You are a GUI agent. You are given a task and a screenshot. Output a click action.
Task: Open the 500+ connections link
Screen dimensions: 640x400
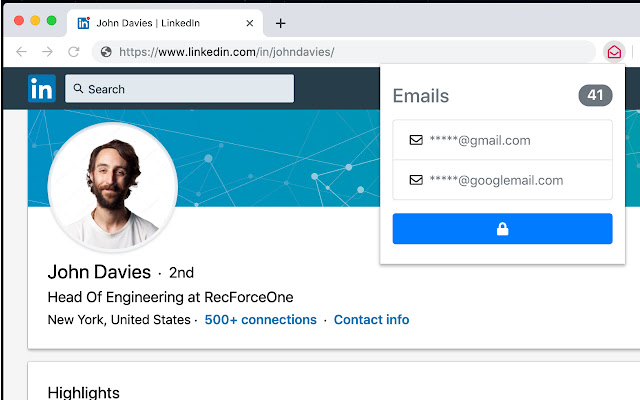pos(260,320)
